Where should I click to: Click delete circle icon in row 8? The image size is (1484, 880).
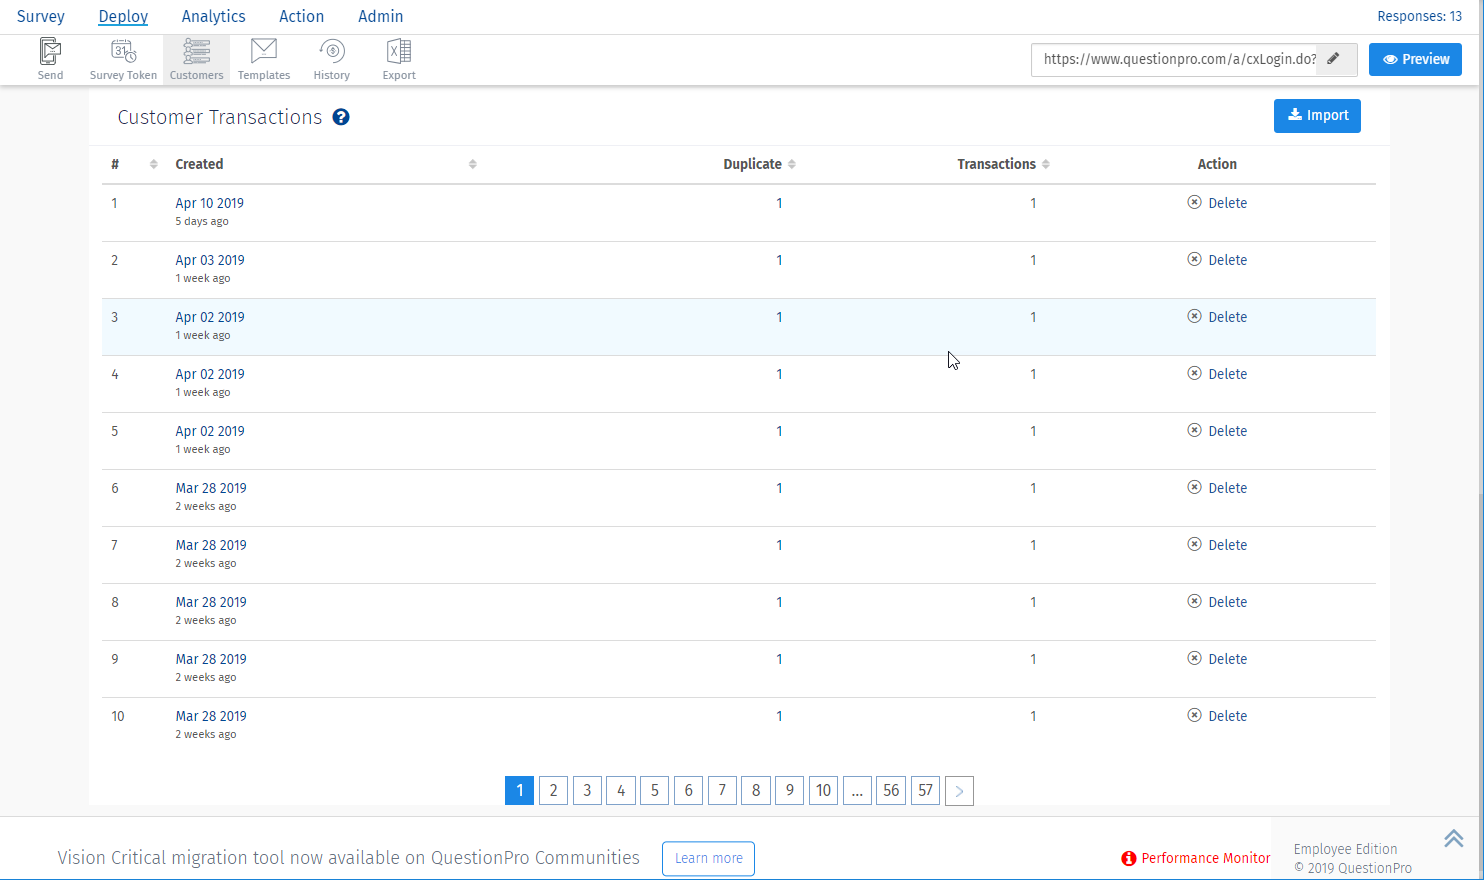(1194, 601)
